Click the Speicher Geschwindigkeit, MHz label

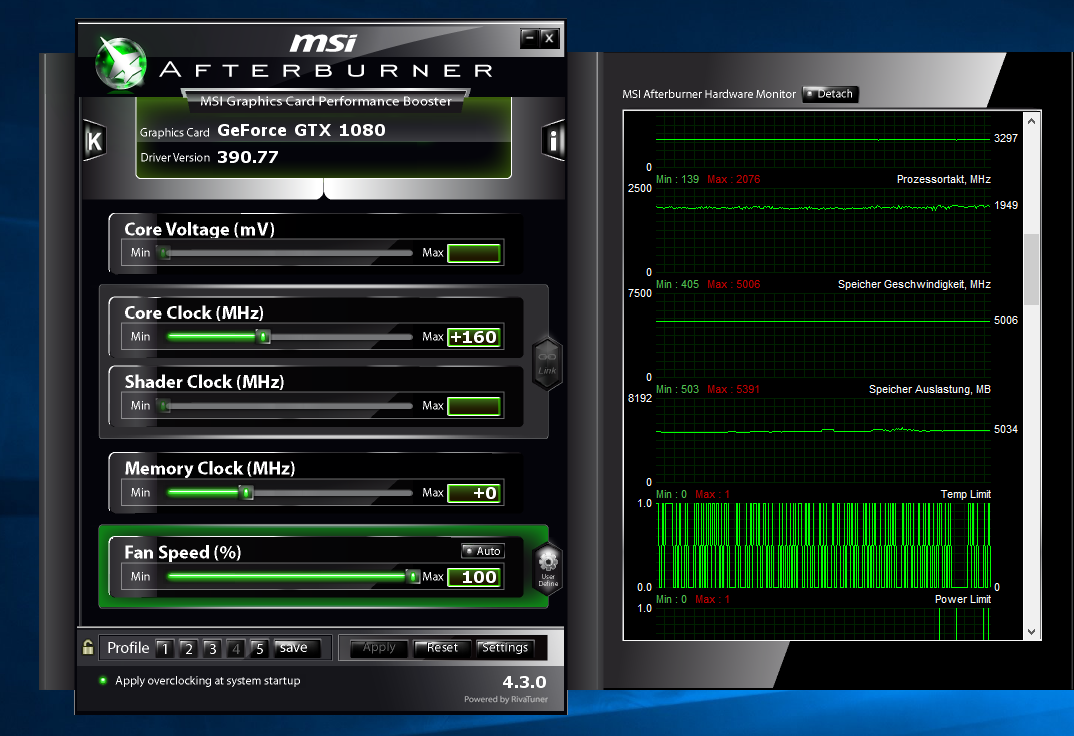(914, 284)
